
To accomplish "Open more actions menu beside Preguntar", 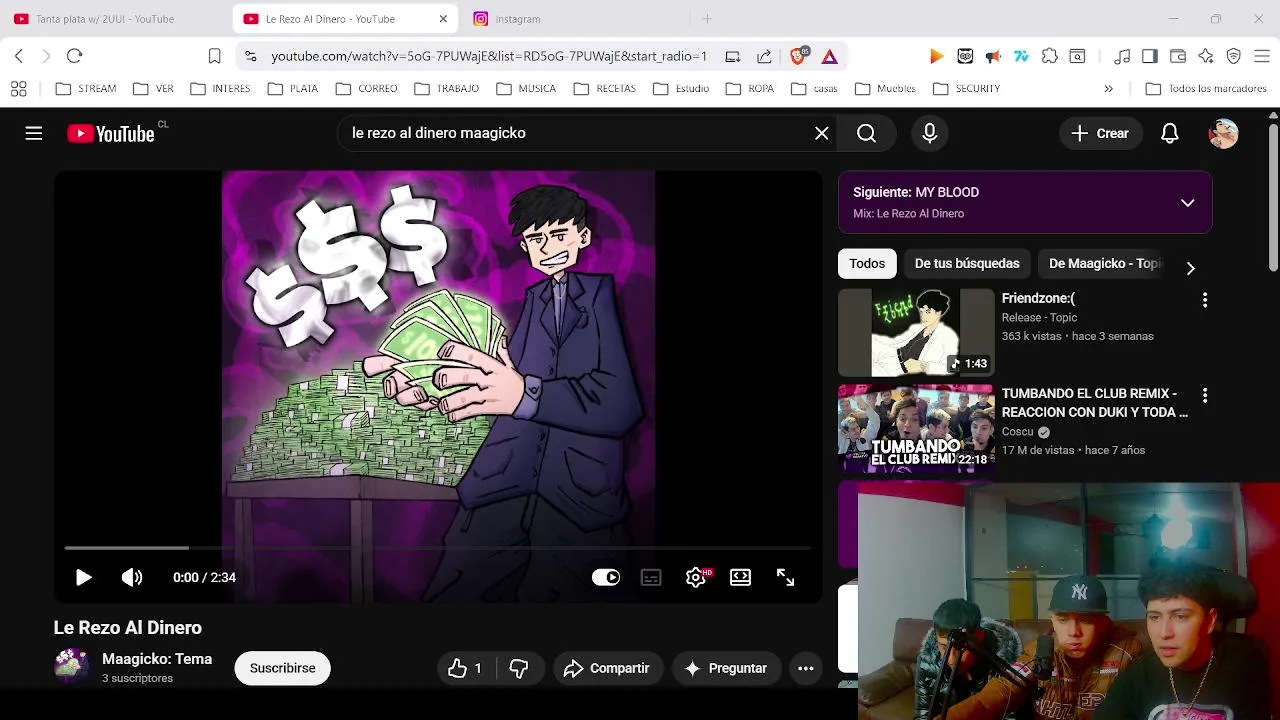I will (806, 668).
